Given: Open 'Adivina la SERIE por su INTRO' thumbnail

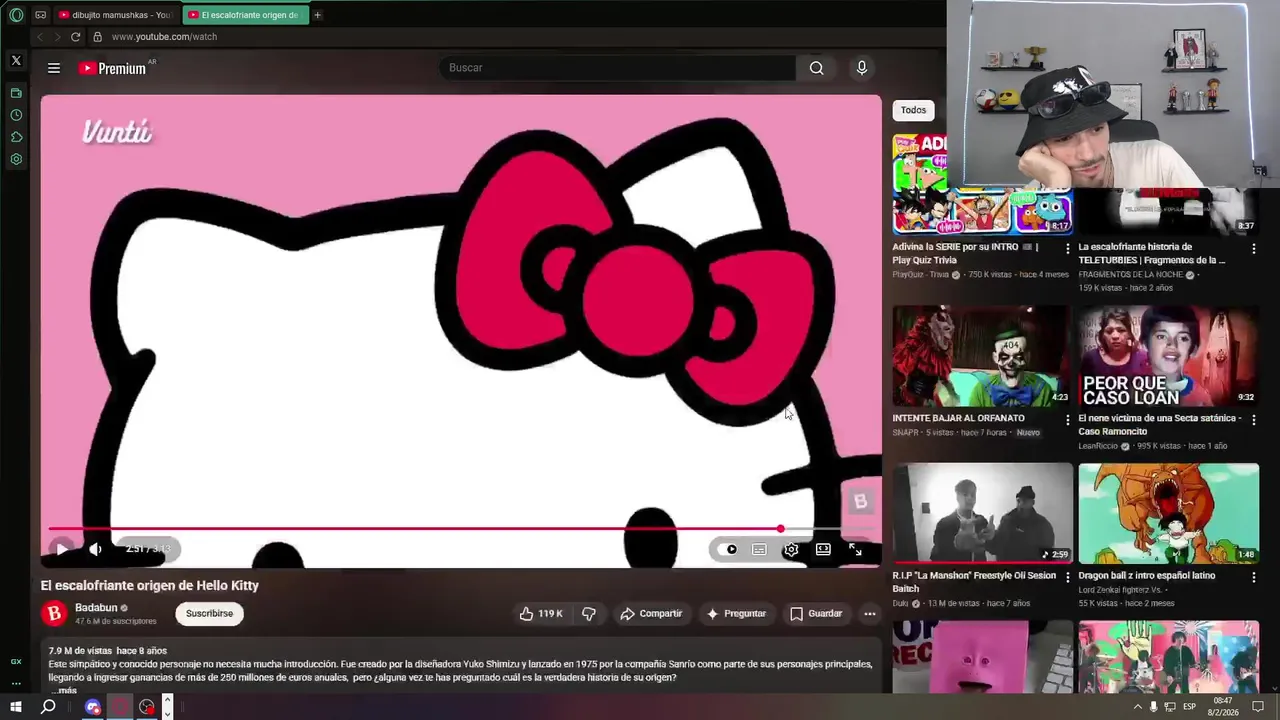Looking at the screenshot, I should click(x=982, y=183).
